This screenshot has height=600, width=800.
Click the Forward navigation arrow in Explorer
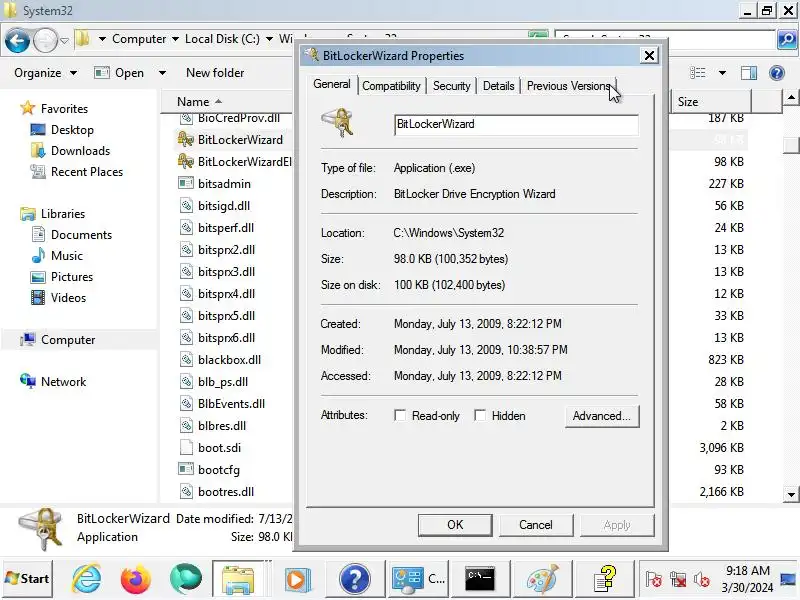point(45,40)
